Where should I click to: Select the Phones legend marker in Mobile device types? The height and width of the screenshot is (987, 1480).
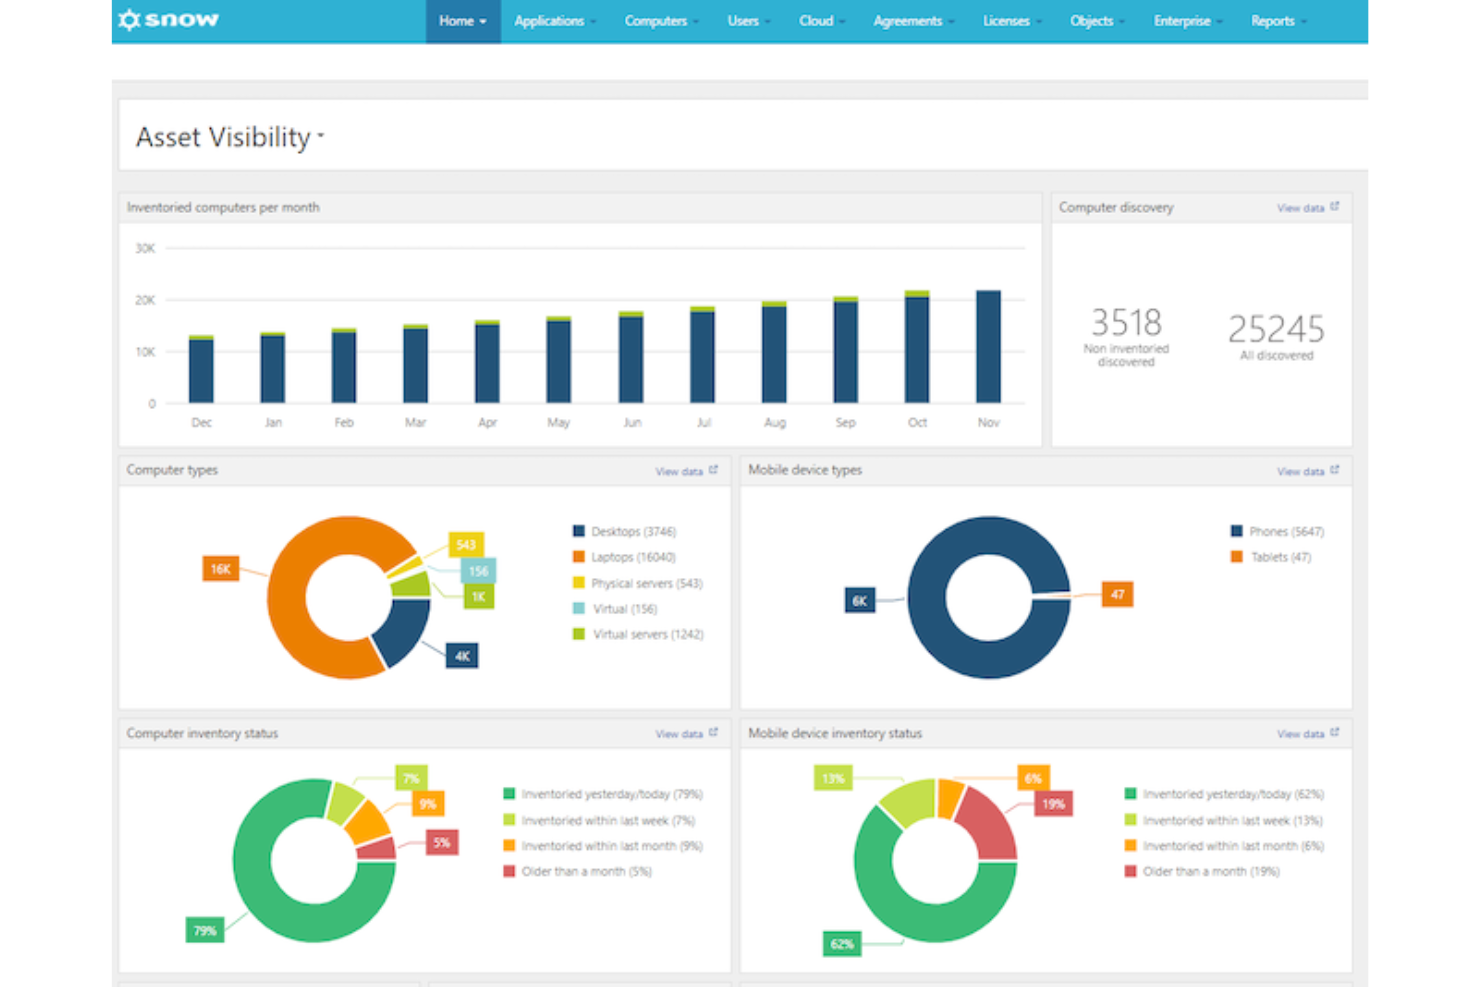point(1234,531)
